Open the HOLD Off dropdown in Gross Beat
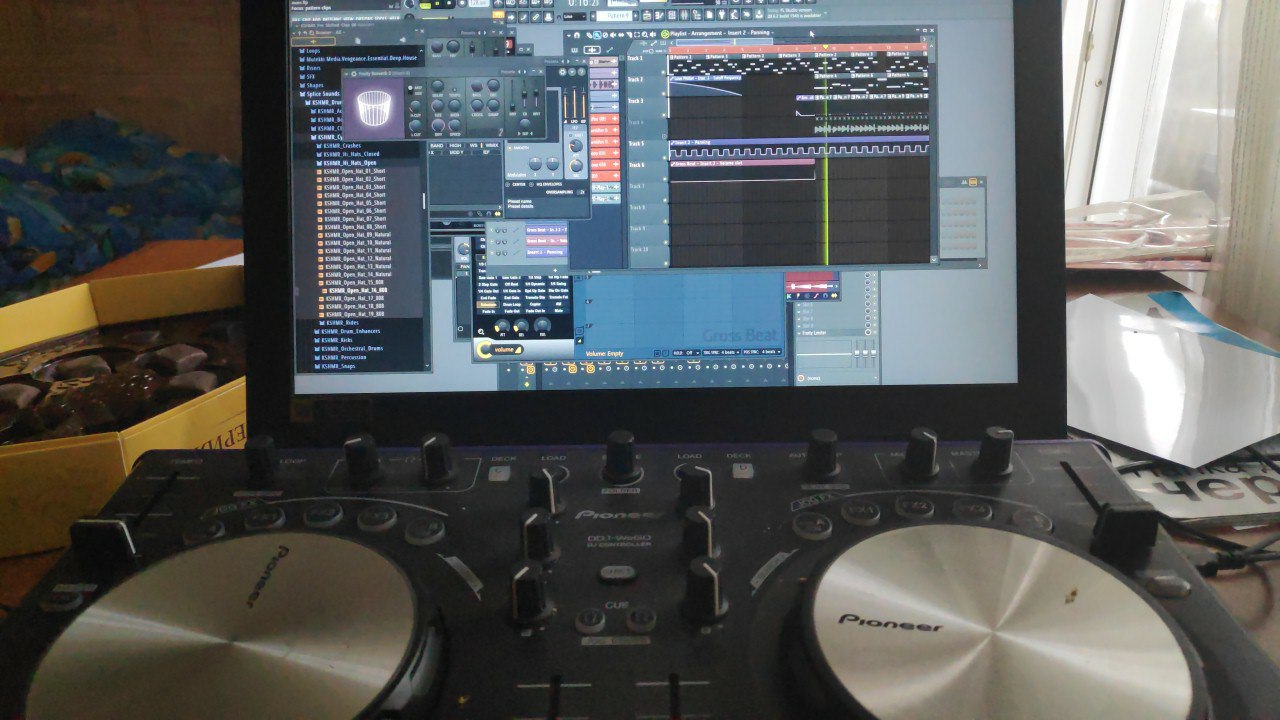This screenshot has width=1280, height=720. [686, 352]
